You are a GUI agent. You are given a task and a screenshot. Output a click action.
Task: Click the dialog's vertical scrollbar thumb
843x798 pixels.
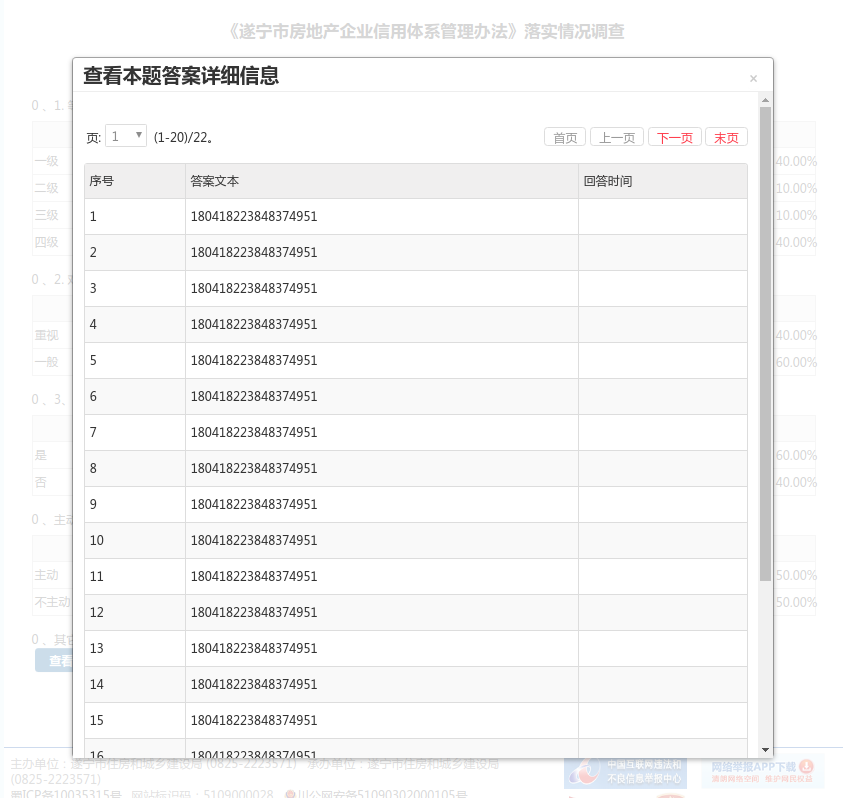point(765,340)
